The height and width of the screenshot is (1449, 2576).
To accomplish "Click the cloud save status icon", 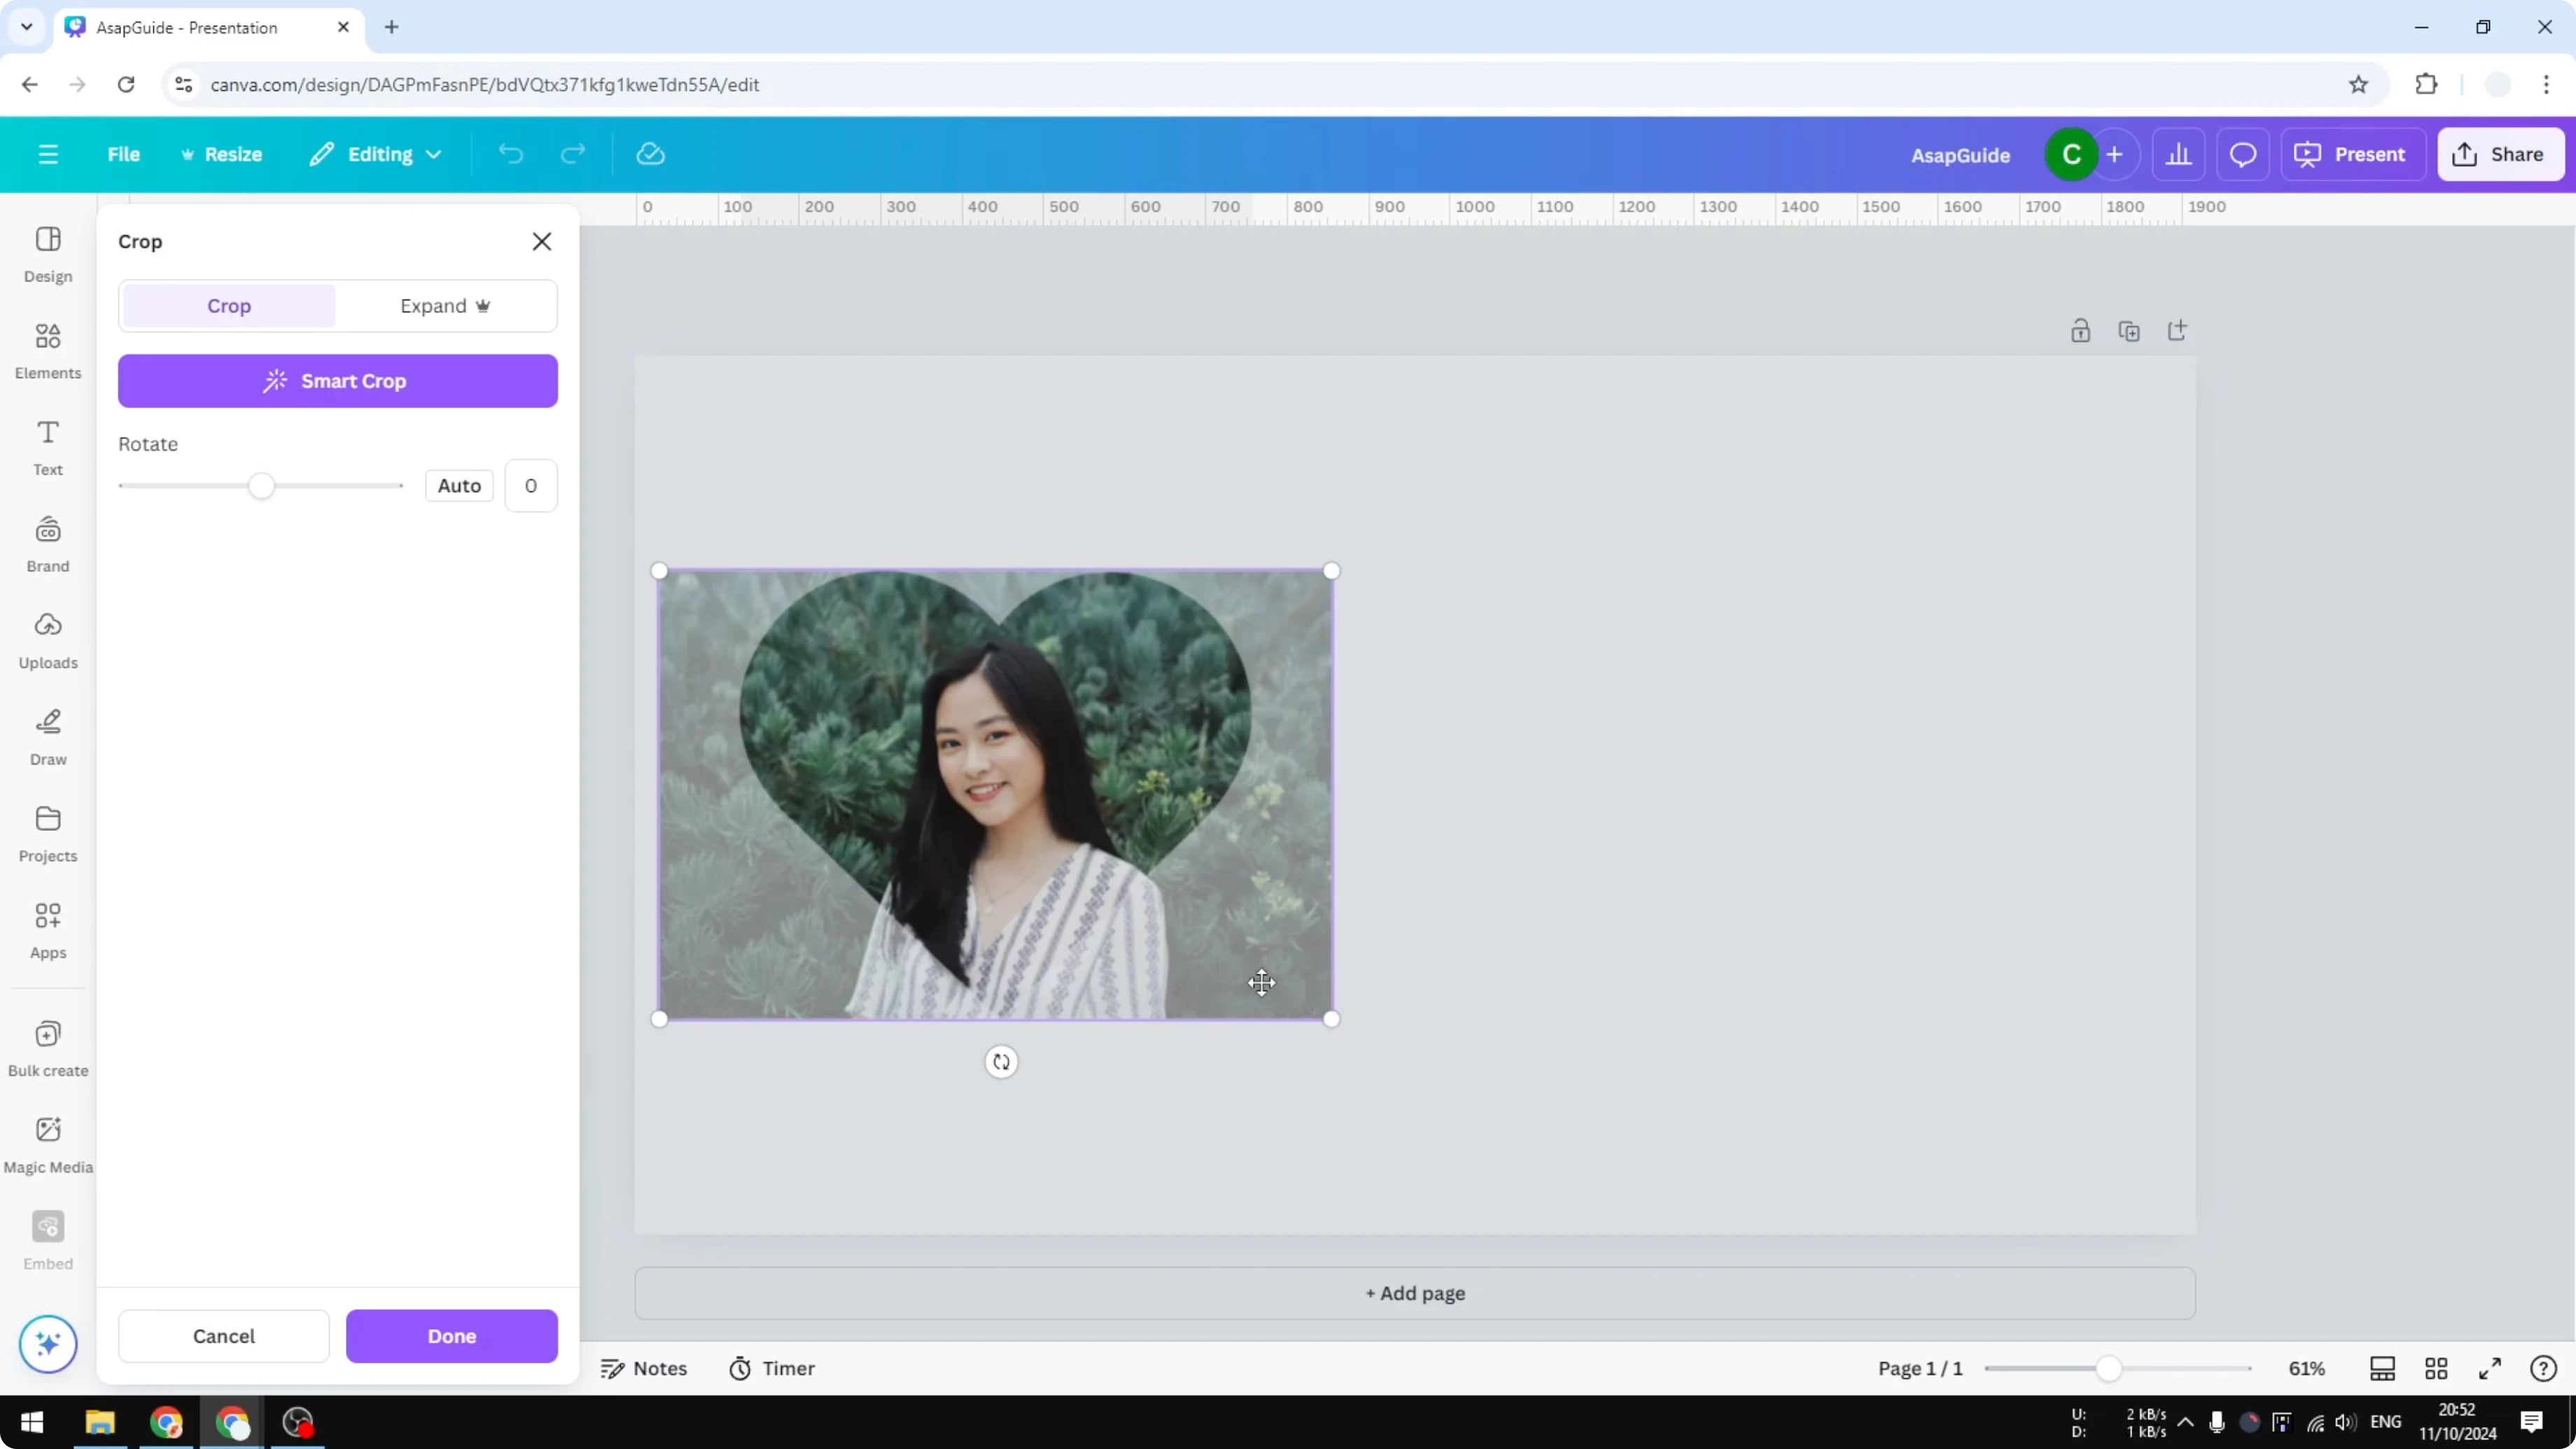I will 650,153.
